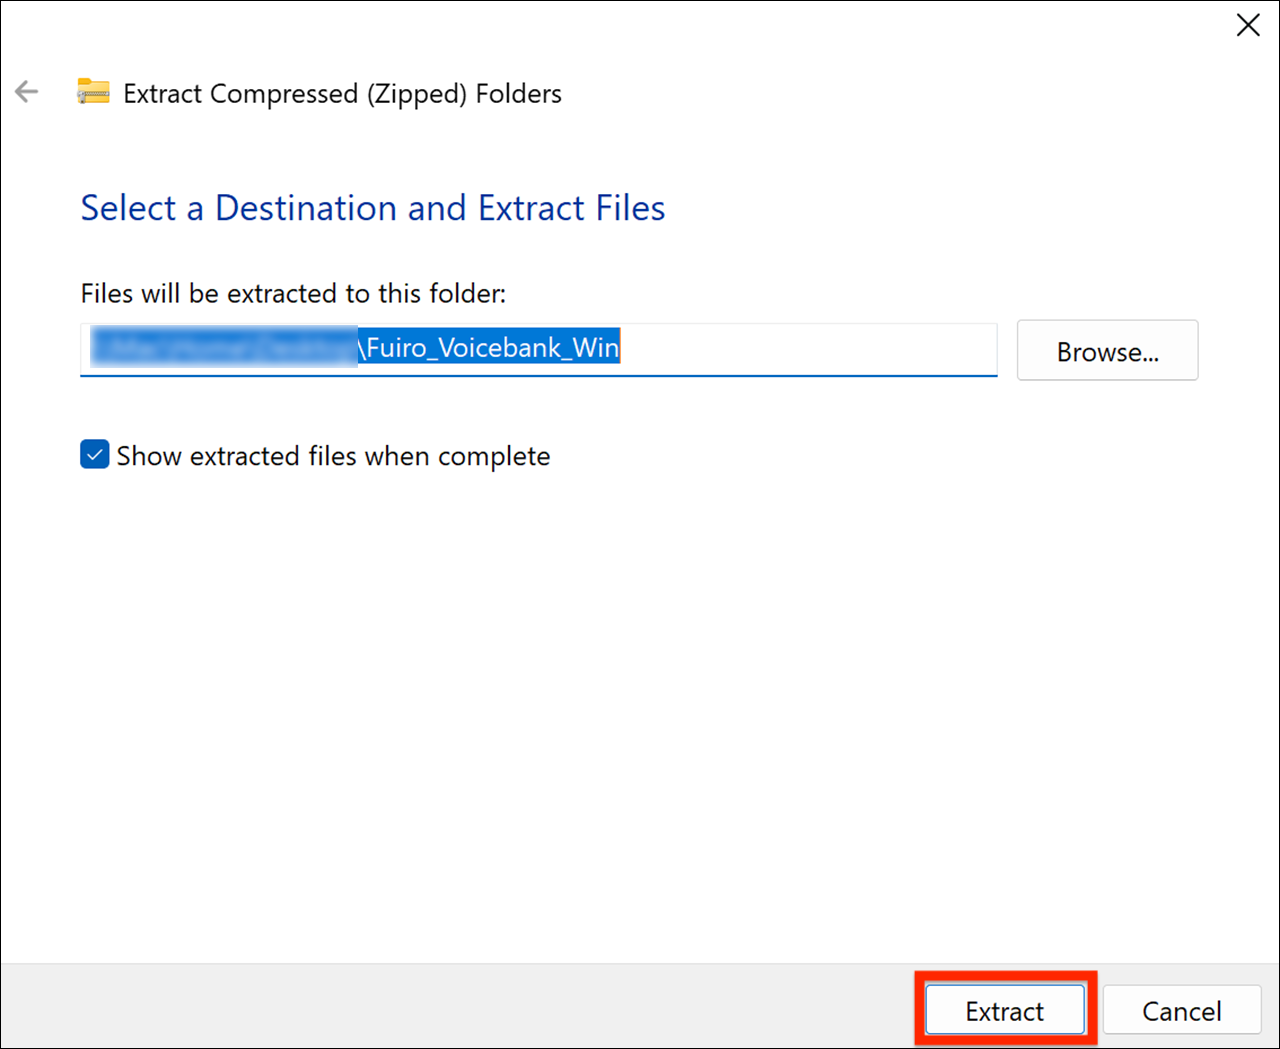Click the Select a Destination heading
This screenshot has width=1280, height=1049.
coord(372,208)
